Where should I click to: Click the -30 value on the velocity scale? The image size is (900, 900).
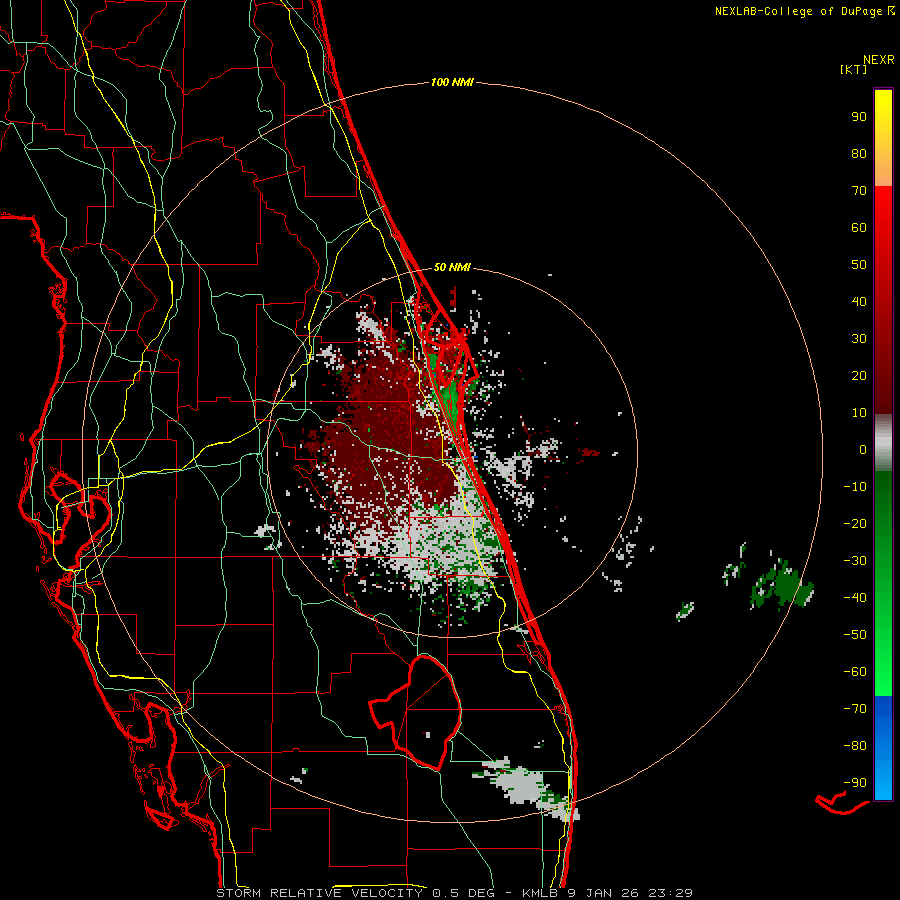coord(855,561)
